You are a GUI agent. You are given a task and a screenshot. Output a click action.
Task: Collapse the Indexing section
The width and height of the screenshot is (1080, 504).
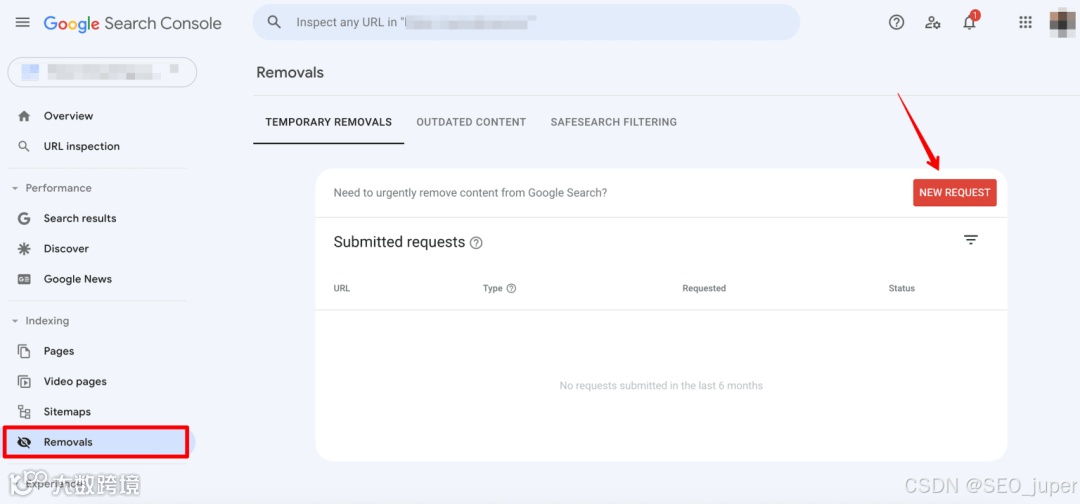(16, 321)
